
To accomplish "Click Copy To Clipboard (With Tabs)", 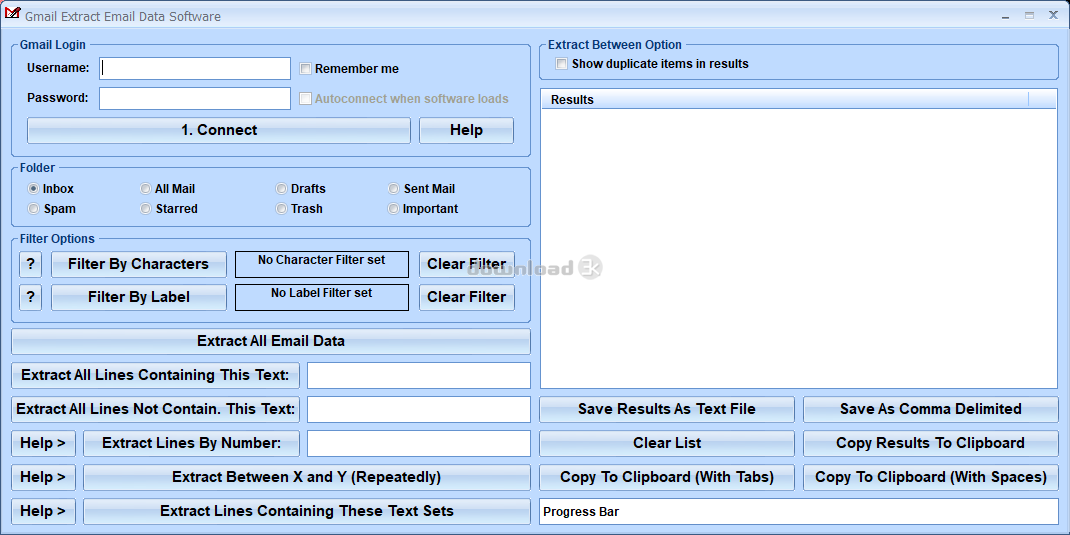I will coord(667,477).
